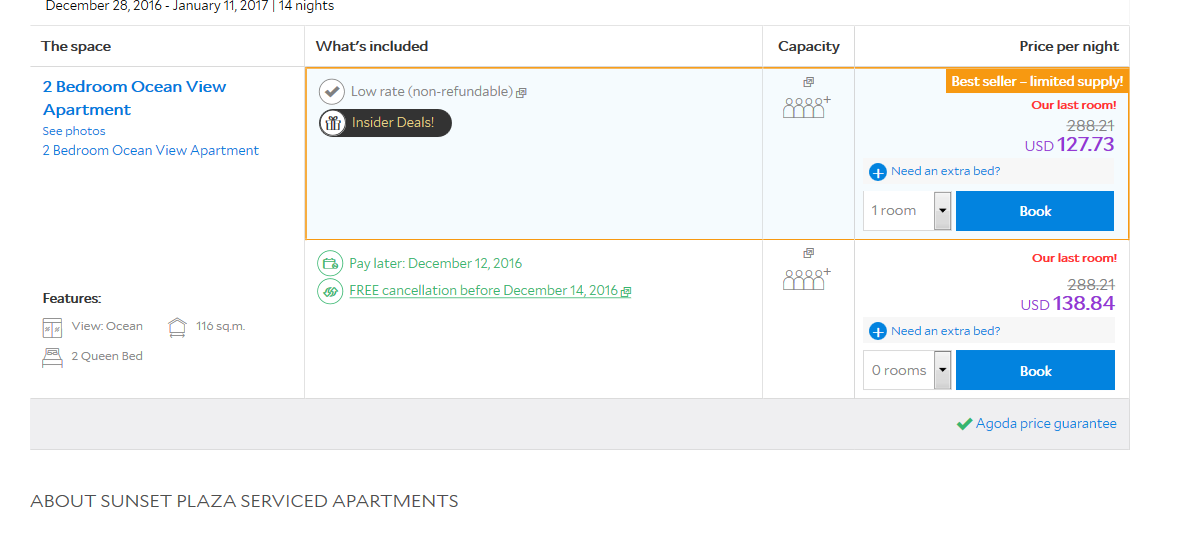
Task: Click the Insider Deals gift icon
Action: click(x=332, y=123)
